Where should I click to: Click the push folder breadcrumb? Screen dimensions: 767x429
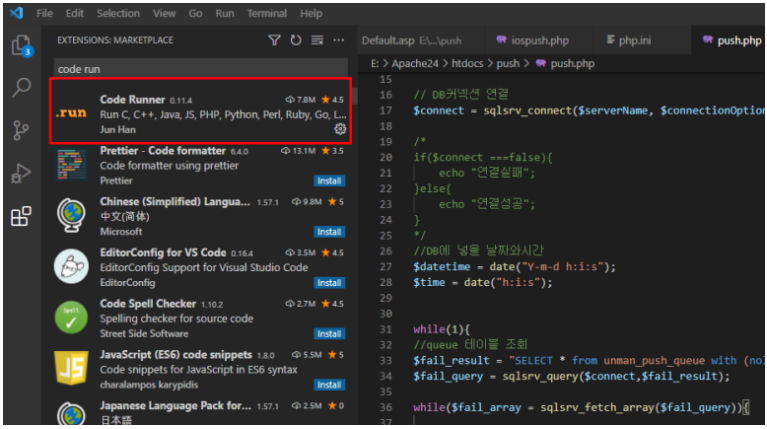(x=508, y=64)
